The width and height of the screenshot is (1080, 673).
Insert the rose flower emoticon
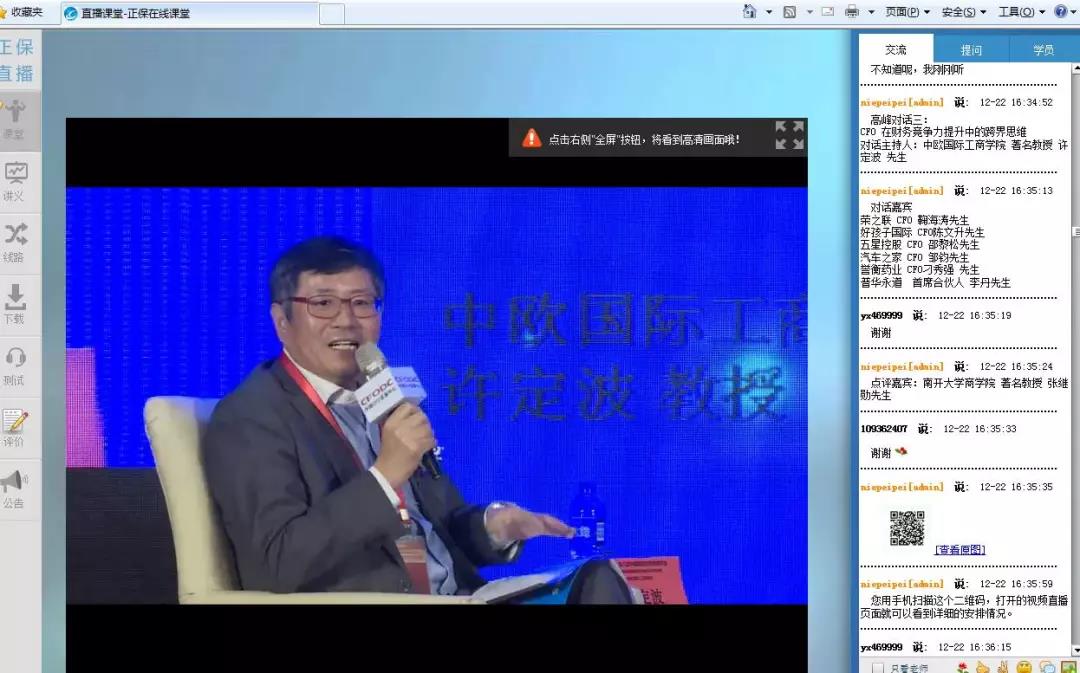click(x=962, y=665)
